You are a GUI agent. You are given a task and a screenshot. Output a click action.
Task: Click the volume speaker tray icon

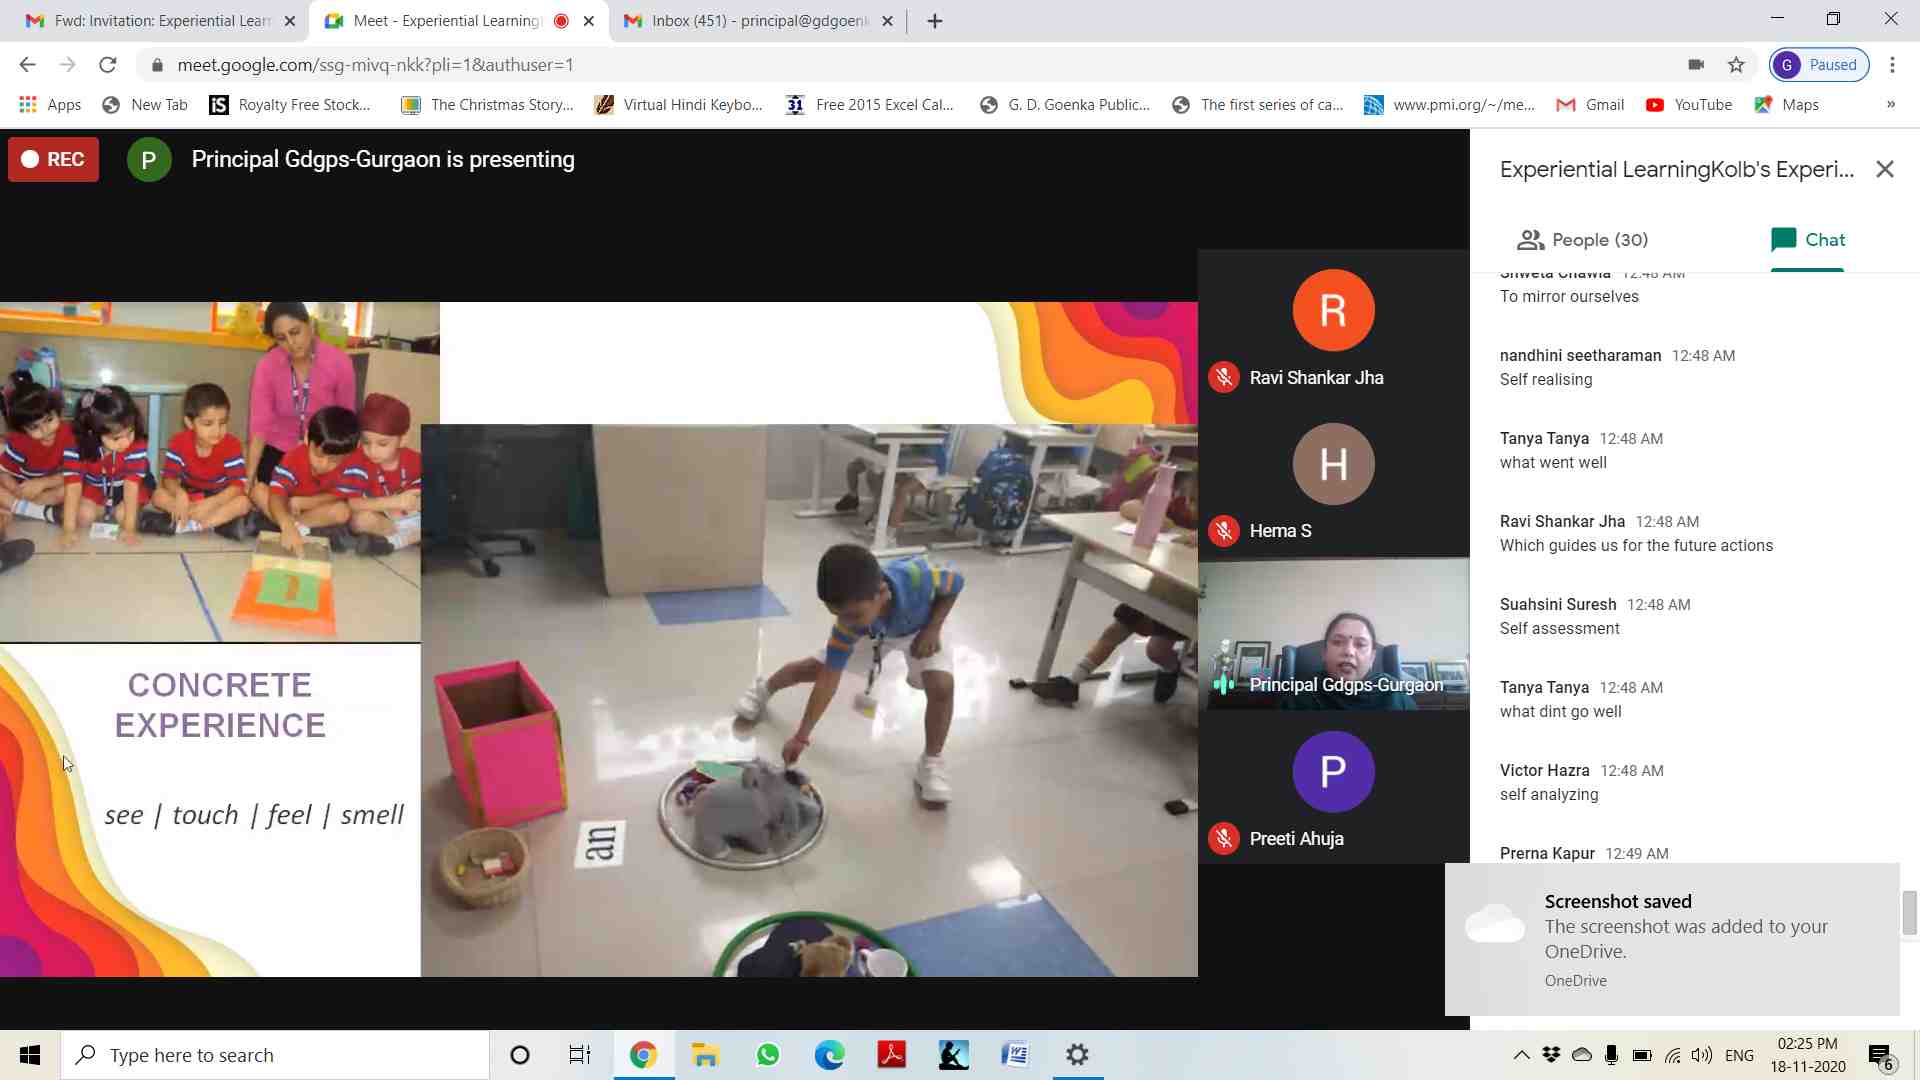pos(1702,1055)
